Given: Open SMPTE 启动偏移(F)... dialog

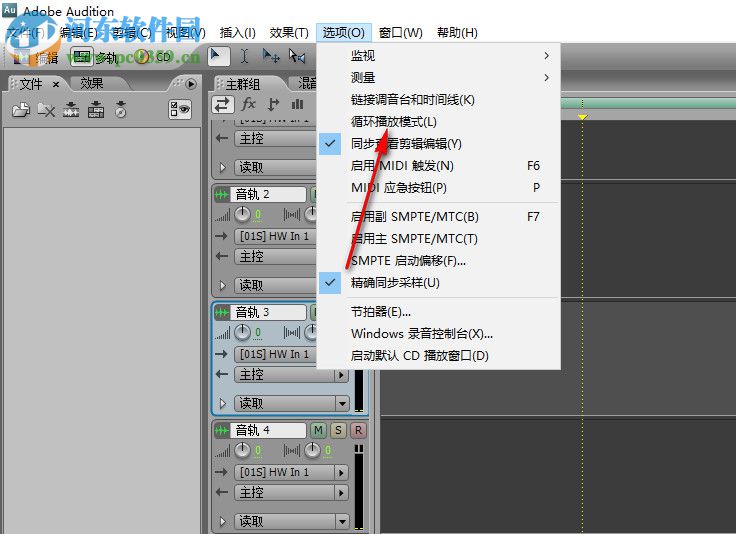Looking at the screenshot, I should [438, 261].
